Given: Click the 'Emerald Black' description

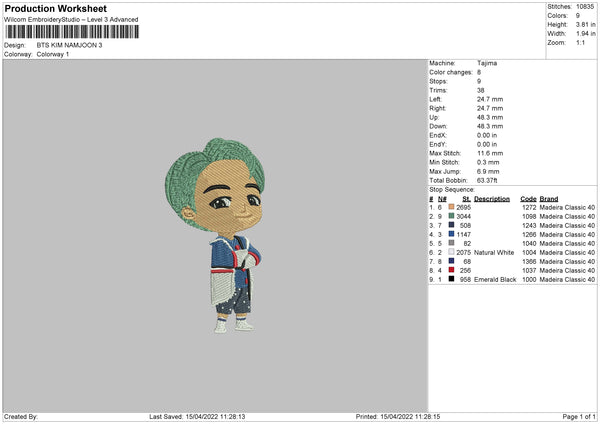Looking at the screenshot, I should (x=495, y=280).
